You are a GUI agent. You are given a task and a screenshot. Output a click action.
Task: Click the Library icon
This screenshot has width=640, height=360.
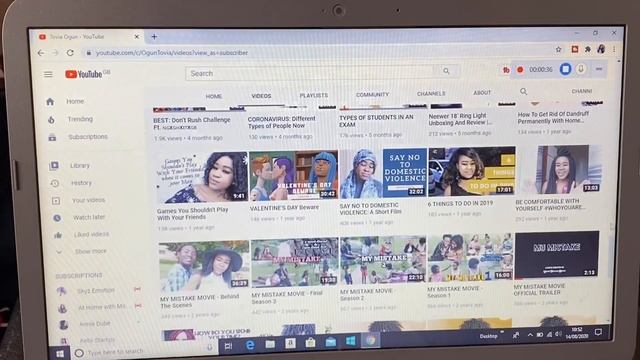coord(54,166)
